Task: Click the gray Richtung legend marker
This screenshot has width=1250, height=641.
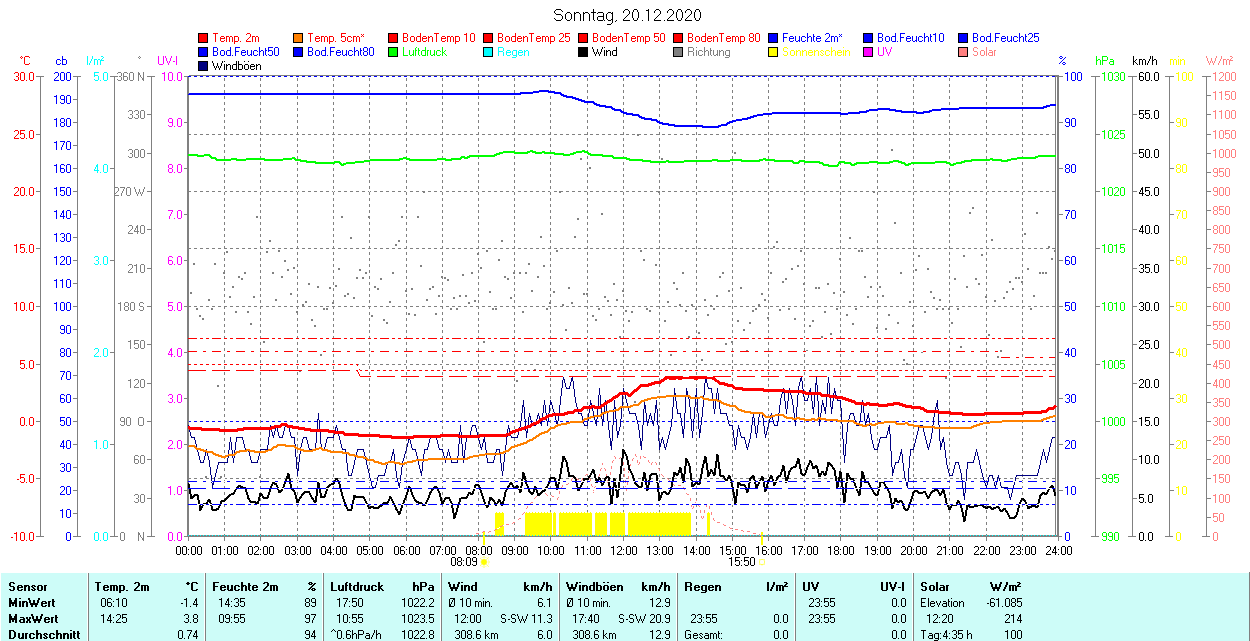Action: (x=679, y=52)
